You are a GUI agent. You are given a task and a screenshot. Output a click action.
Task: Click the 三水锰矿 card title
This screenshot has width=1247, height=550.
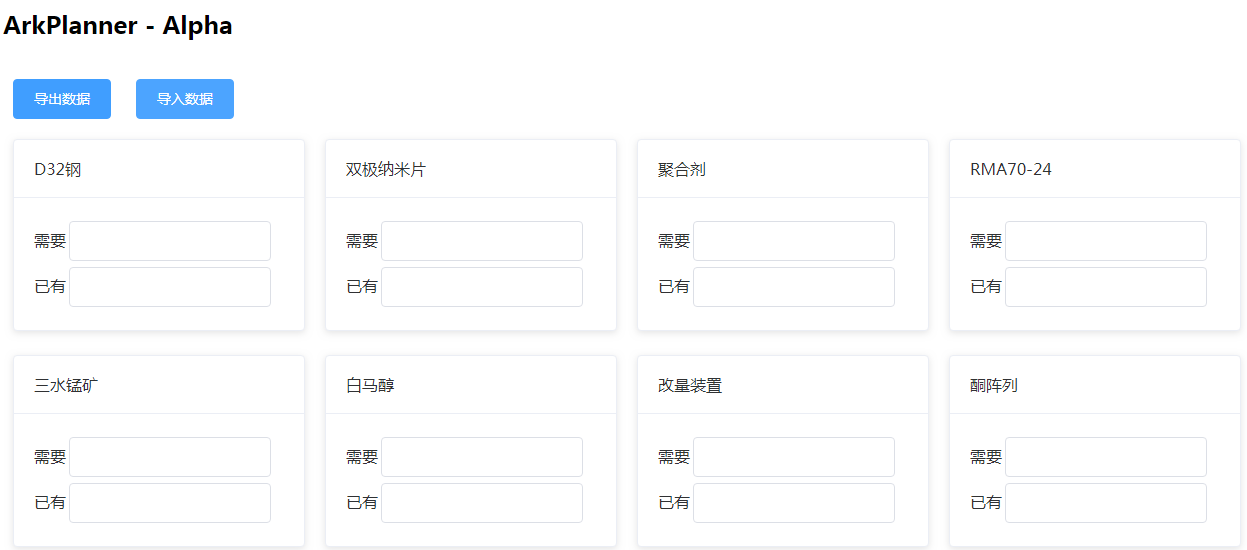(66, 386)
